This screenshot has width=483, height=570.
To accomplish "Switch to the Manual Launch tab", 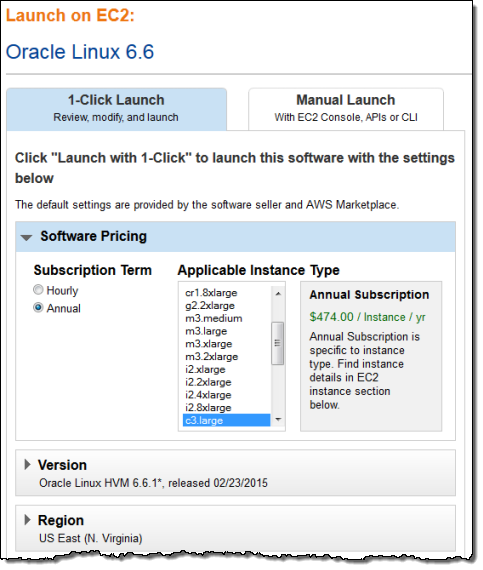I will coord(347,109).
